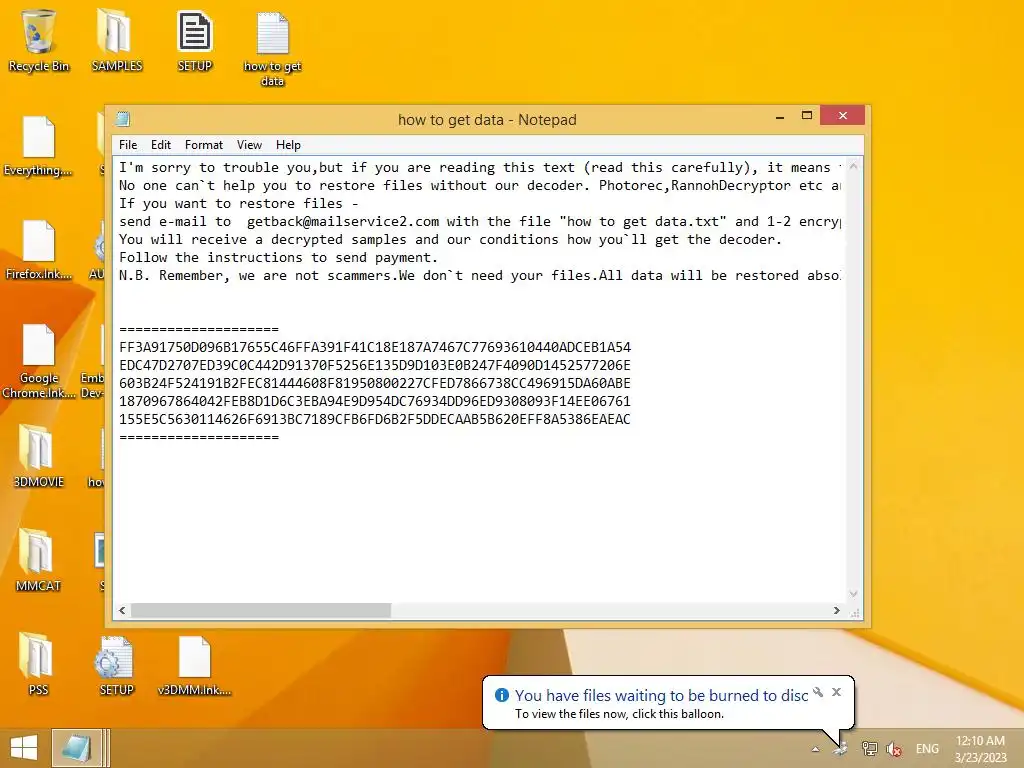The width and height of the screenshot is (1024, 768).
Task: Select the SETUP gear settings file icon
Action: 116,664
